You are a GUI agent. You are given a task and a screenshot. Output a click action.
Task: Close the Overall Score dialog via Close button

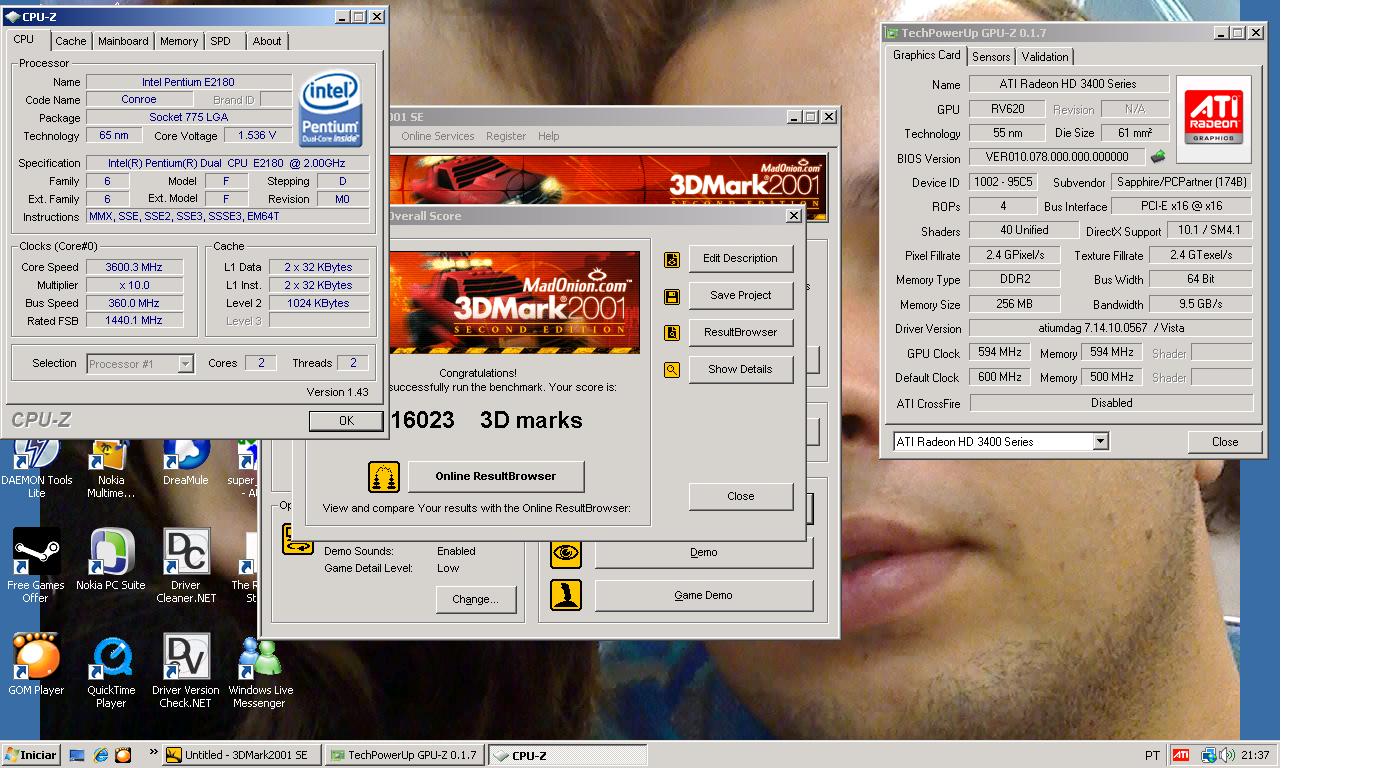pos(741,497)
